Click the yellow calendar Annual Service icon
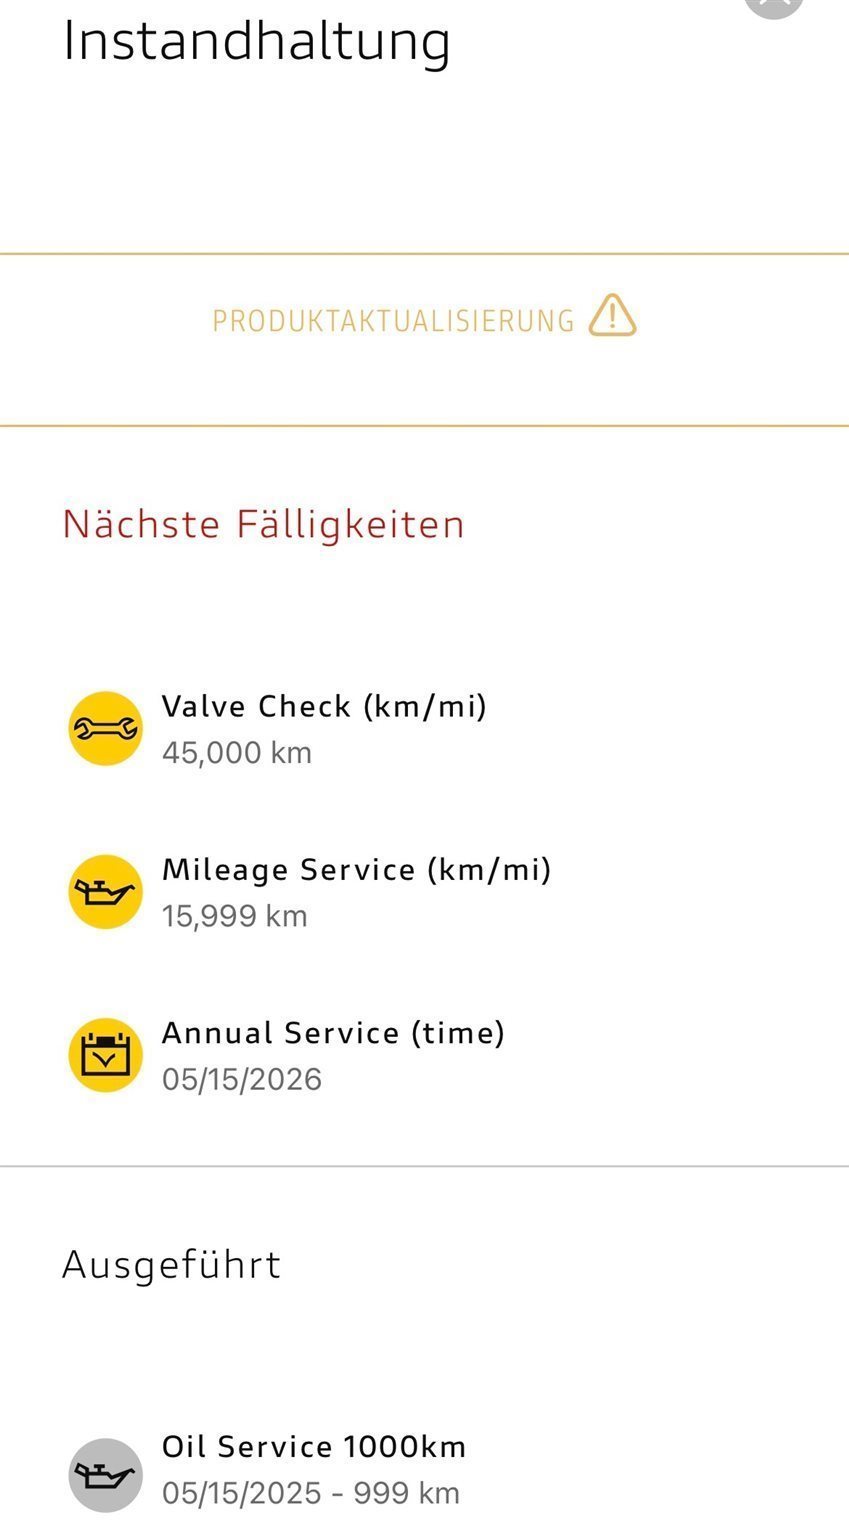849x1536 pixels. pos(105,1055)
